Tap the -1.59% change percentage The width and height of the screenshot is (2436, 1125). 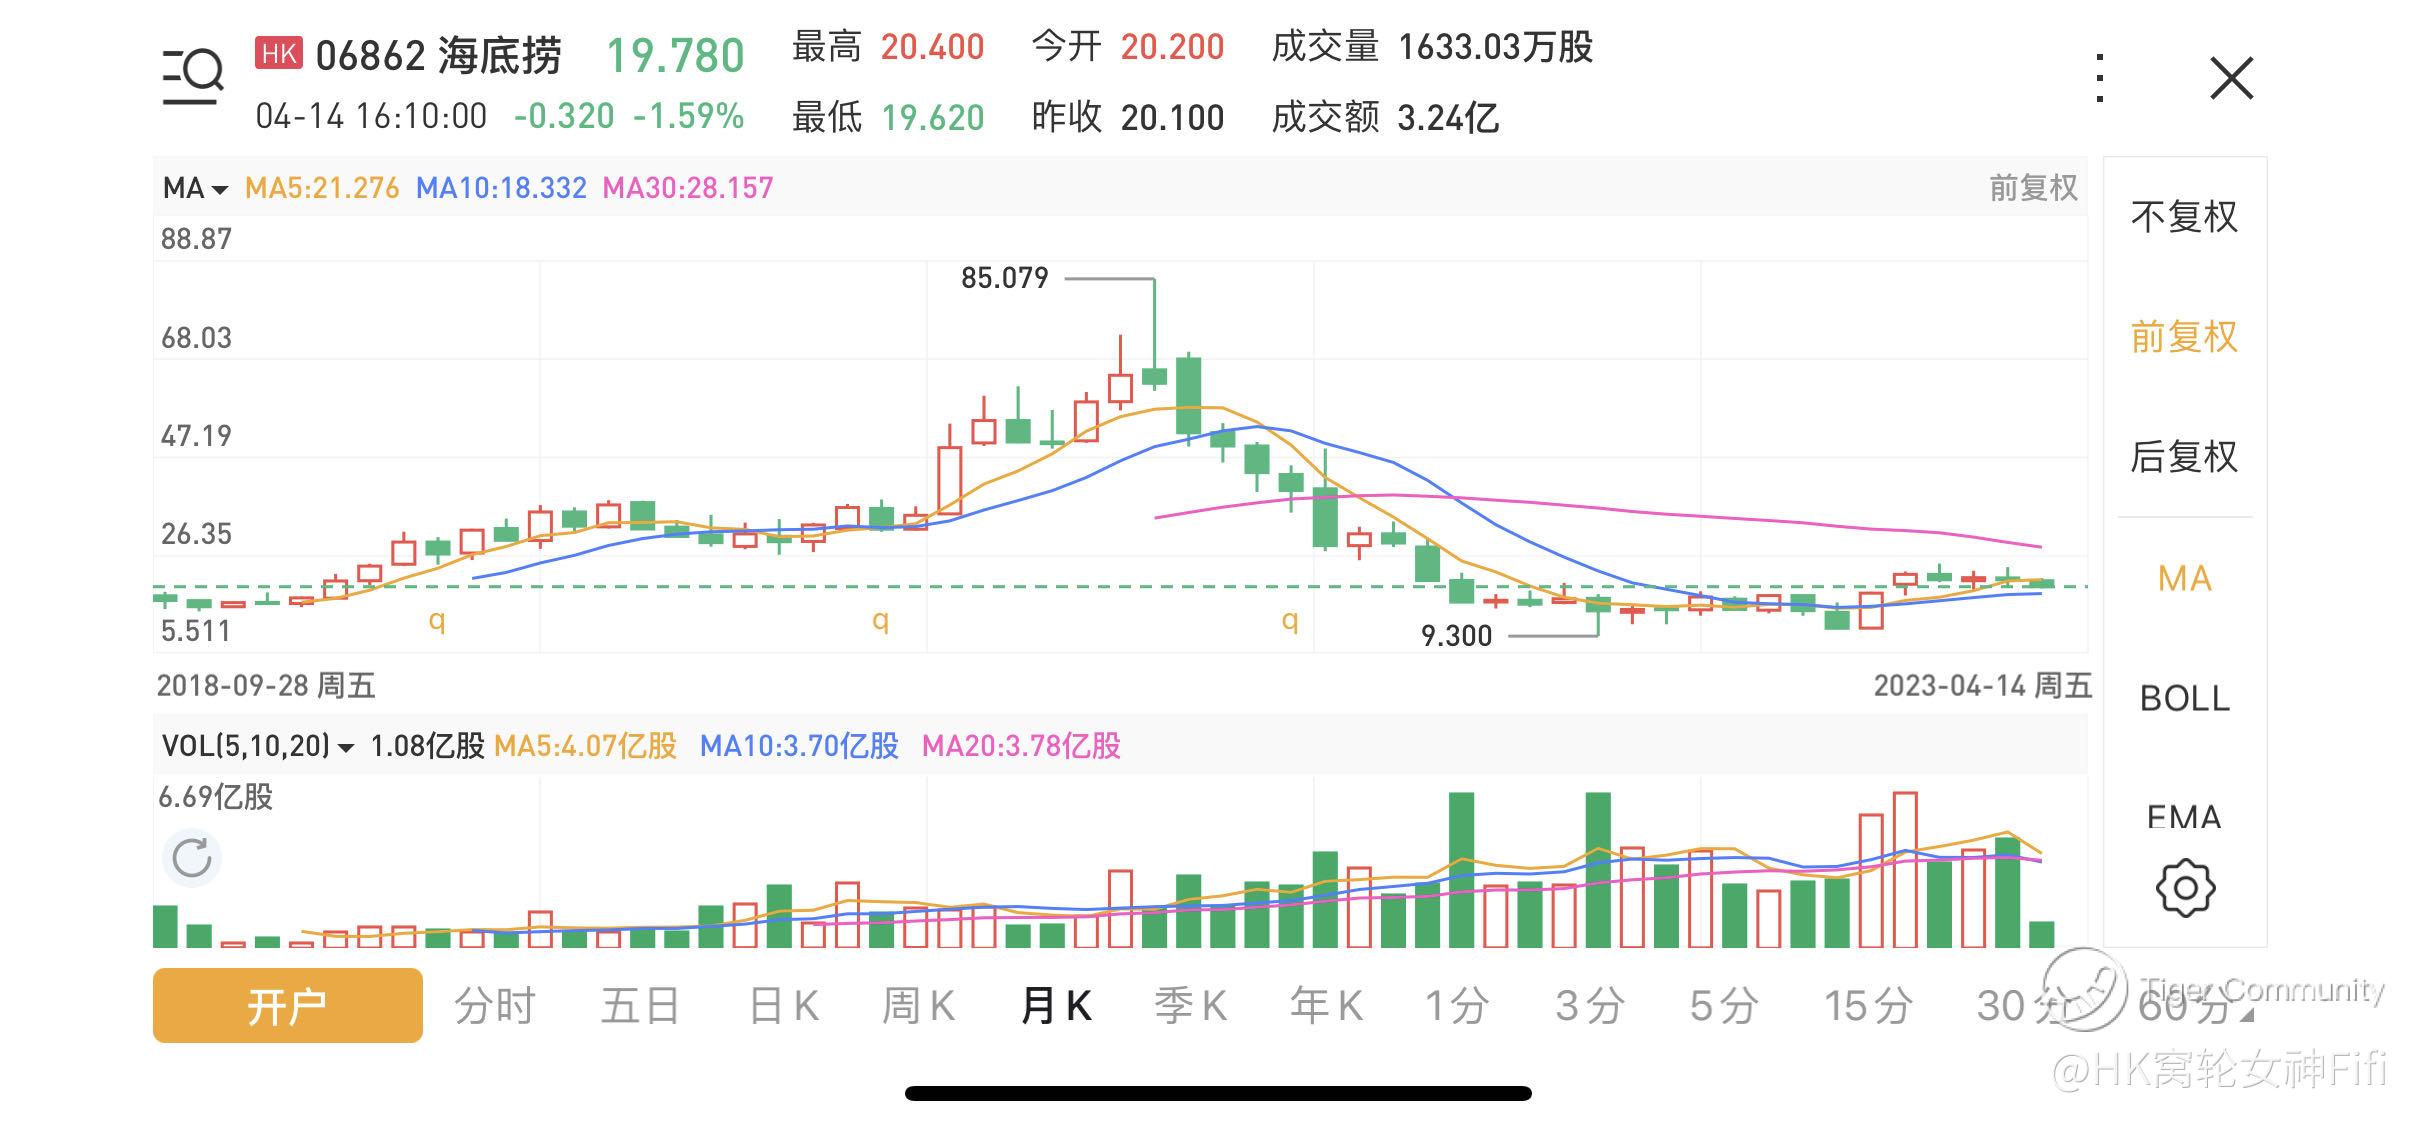(689, 116)
